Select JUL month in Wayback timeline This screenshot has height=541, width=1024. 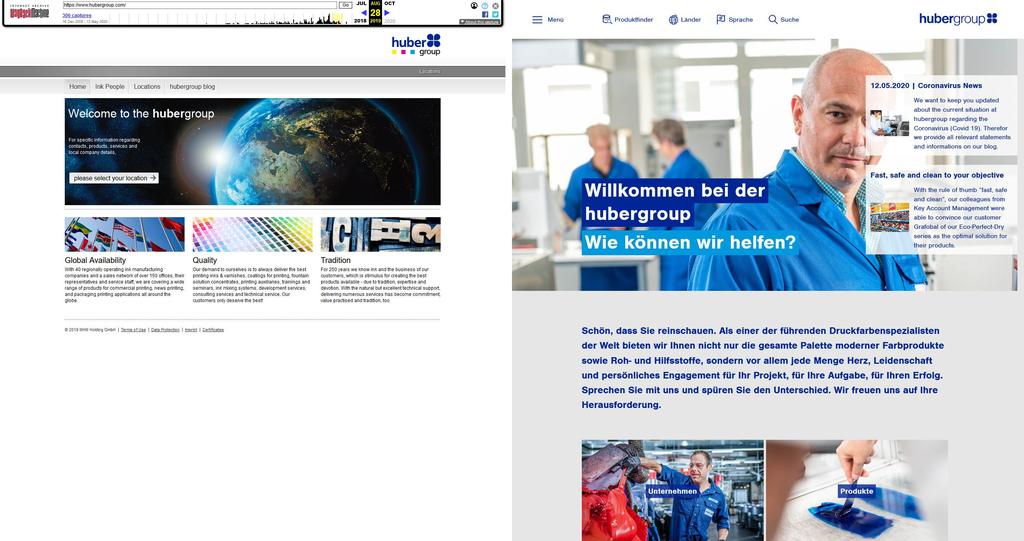pos(361,3)
